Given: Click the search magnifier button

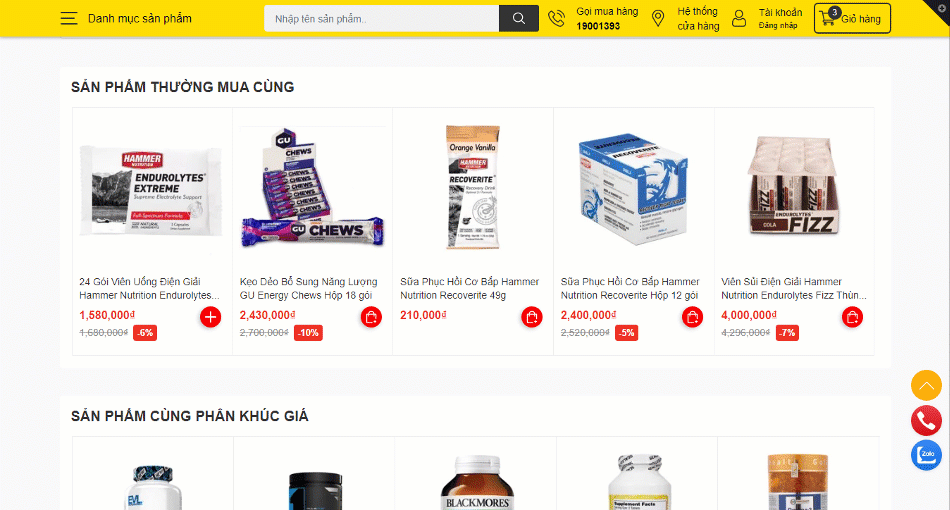Looking at the screenshot, I should click(519, 18).
